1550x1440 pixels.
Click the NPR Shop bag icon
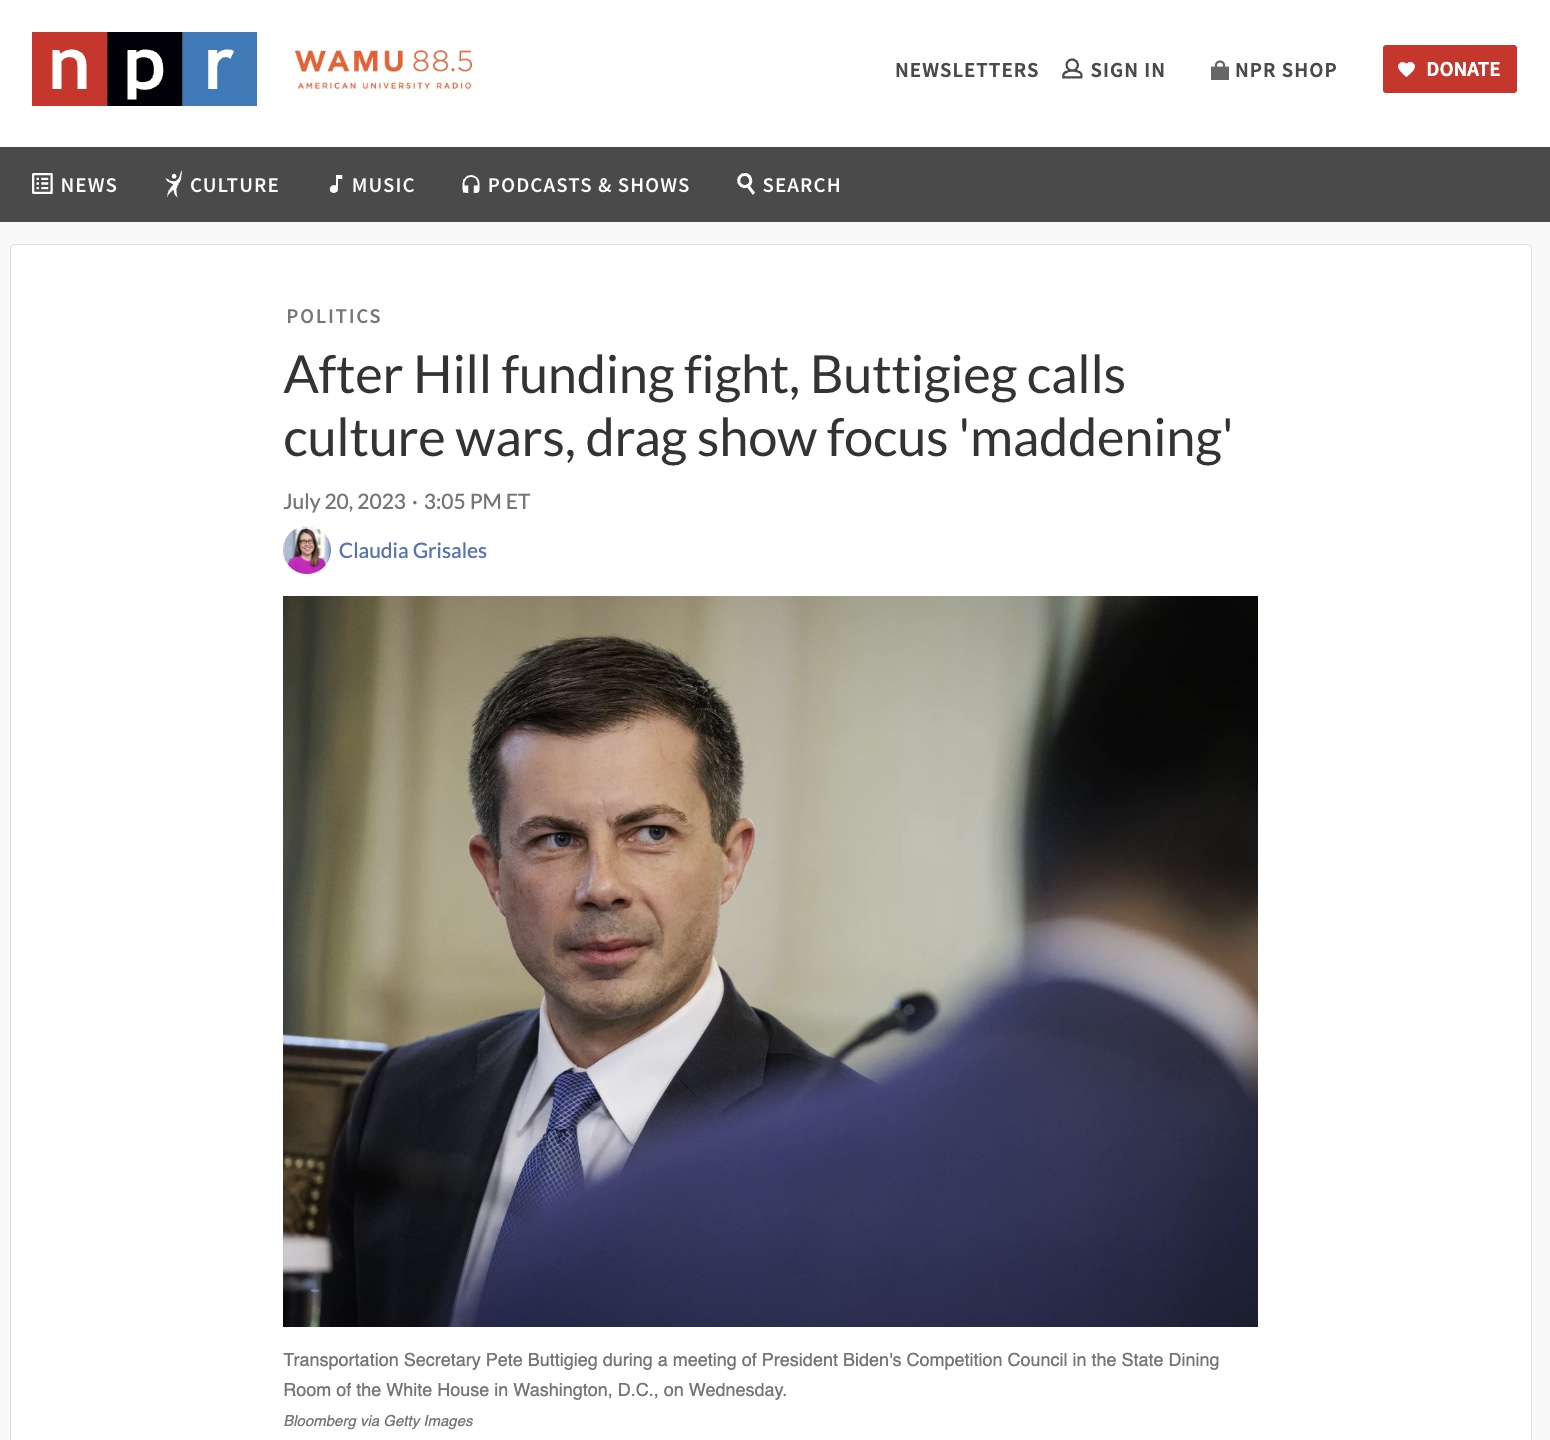pos(1219,70)
